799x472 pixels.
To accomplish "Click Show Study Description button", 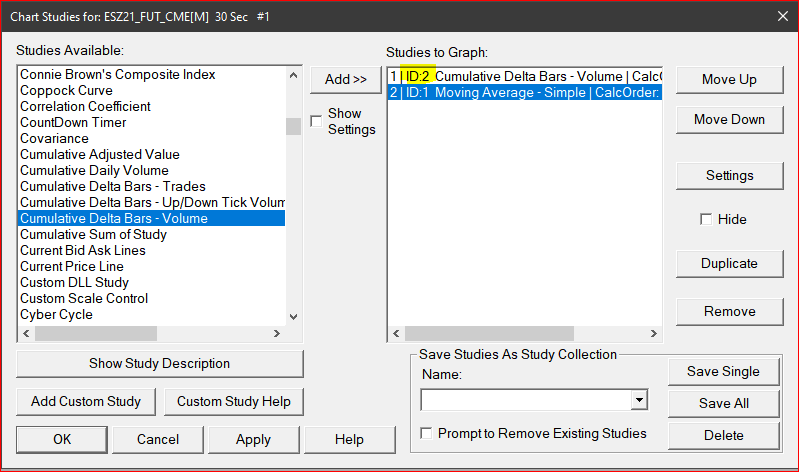I will 159,363.
